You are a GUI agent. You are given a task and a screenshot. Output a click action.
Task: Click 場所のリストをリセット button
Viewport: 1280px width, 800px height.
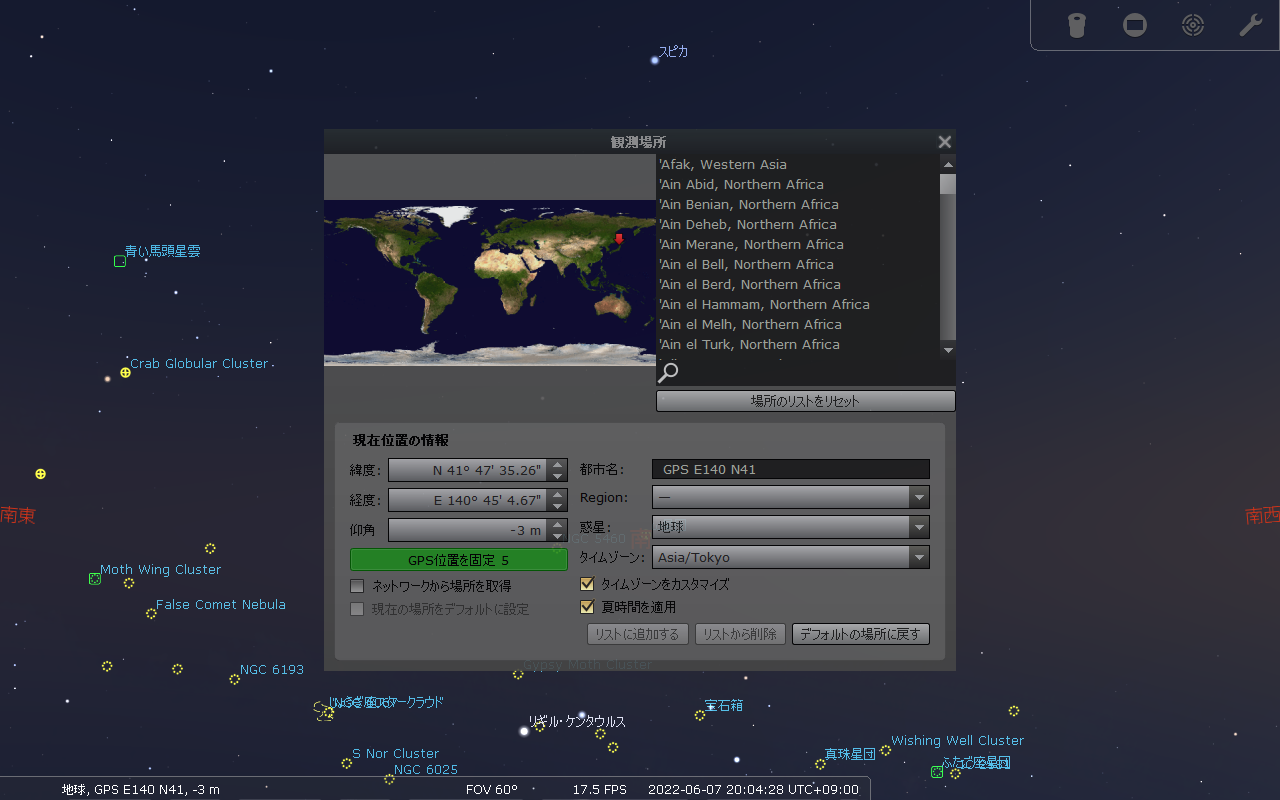tap(806, 401)
